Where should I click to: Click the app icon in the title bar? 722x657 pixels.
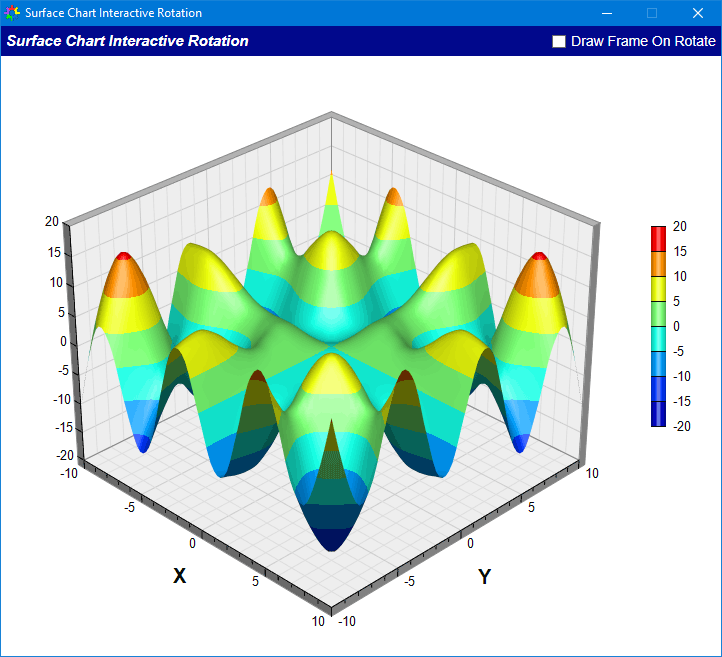click(12, 13)
